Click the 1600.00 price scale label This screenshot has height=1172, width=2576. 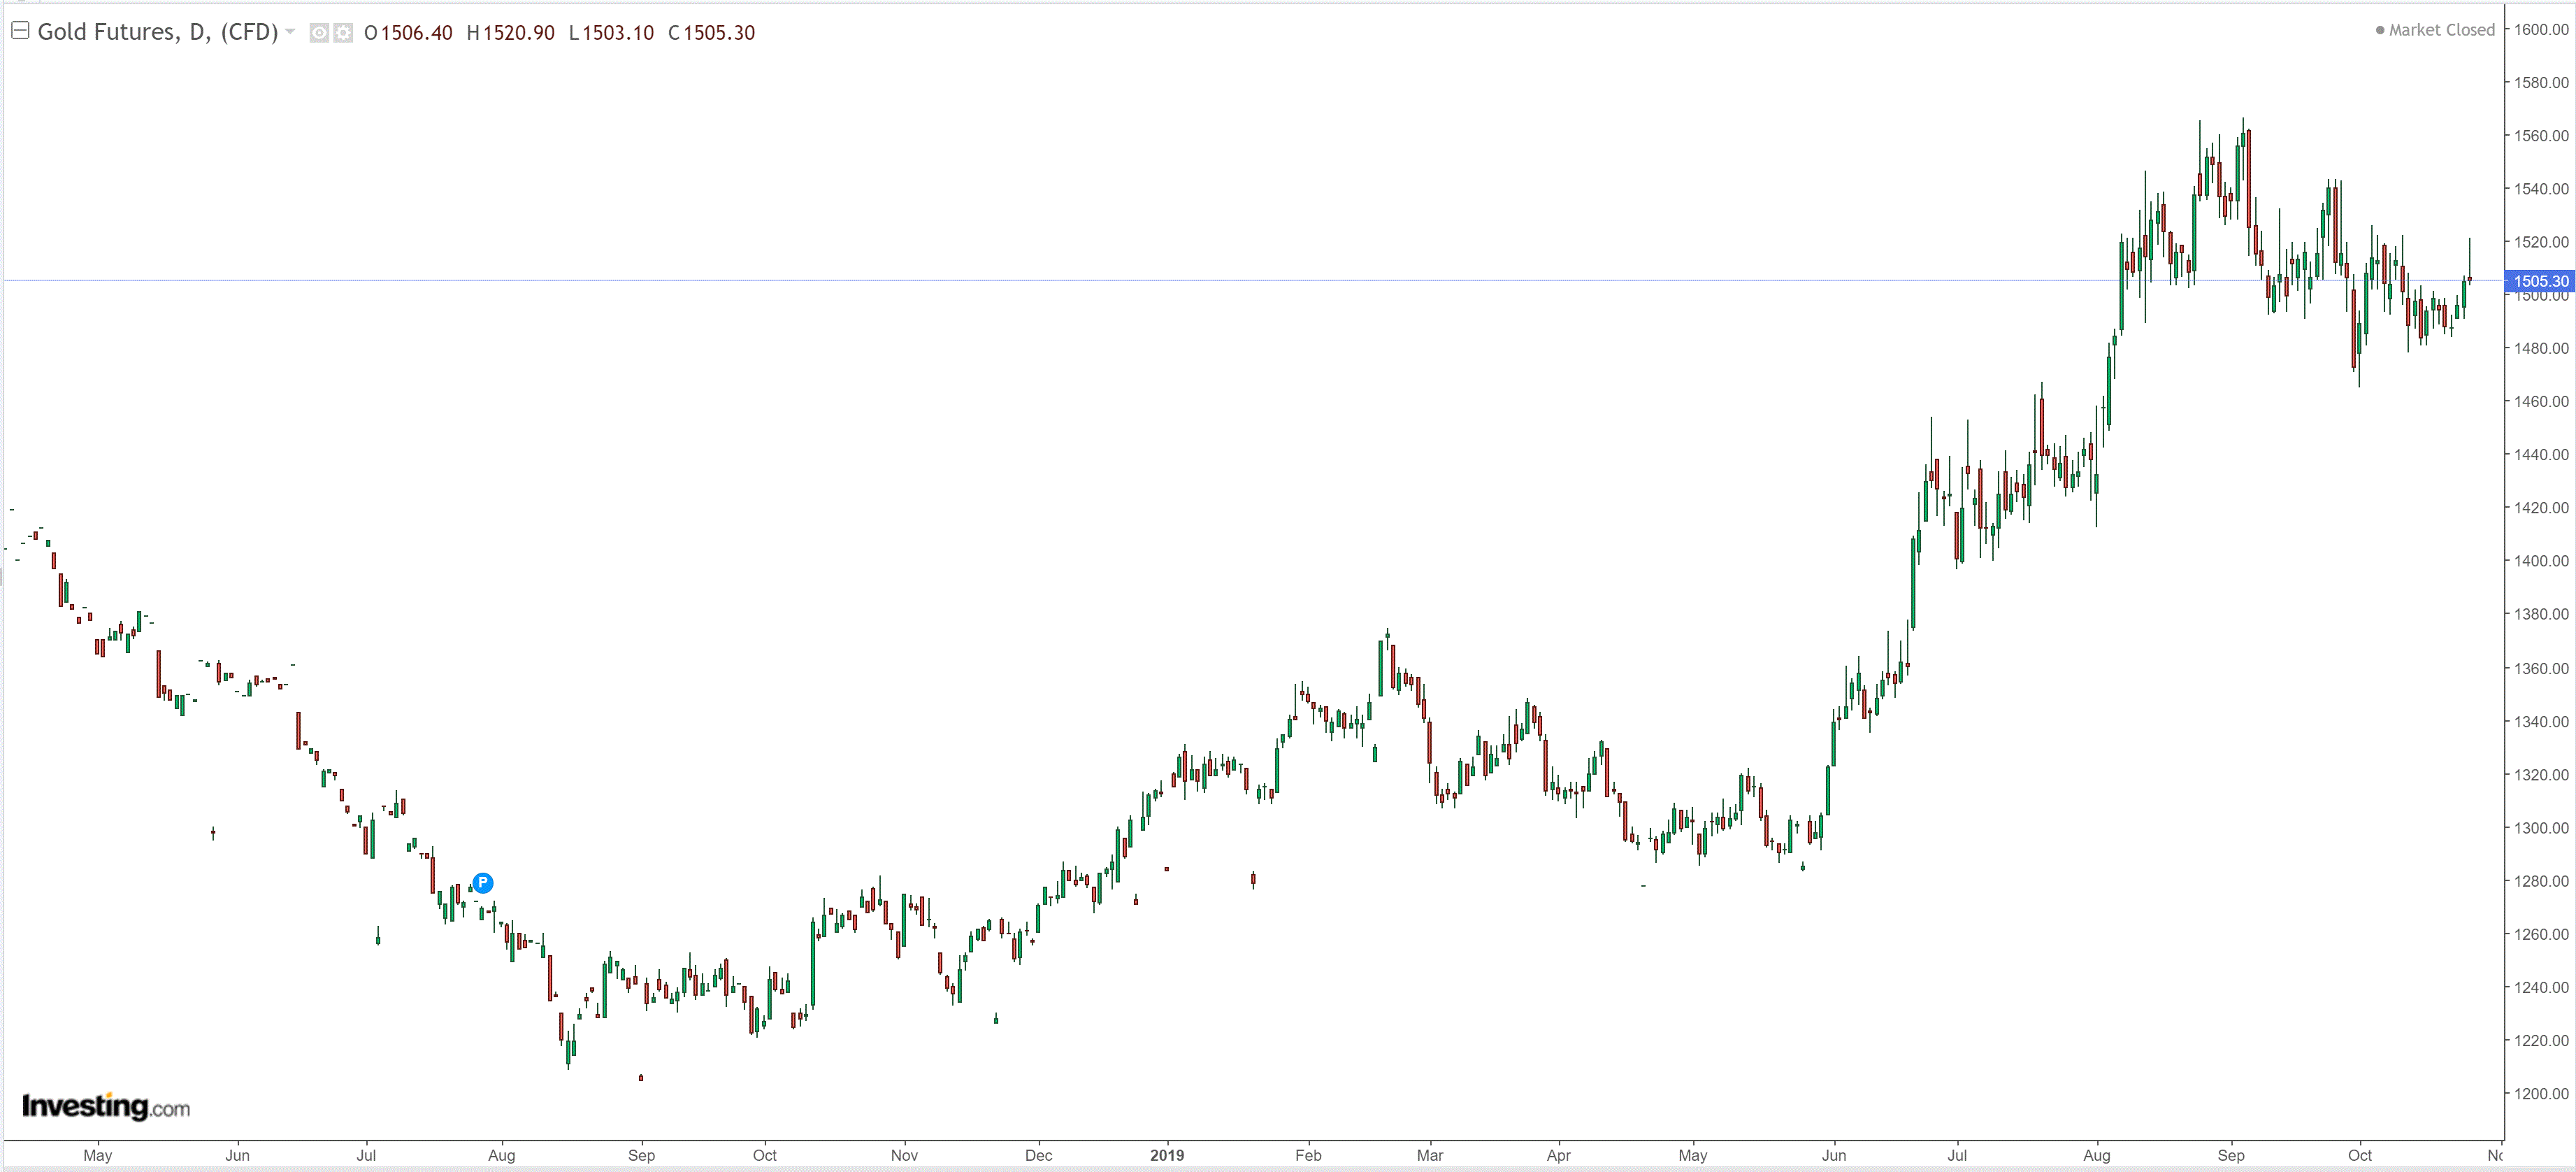pos(2540,30)
